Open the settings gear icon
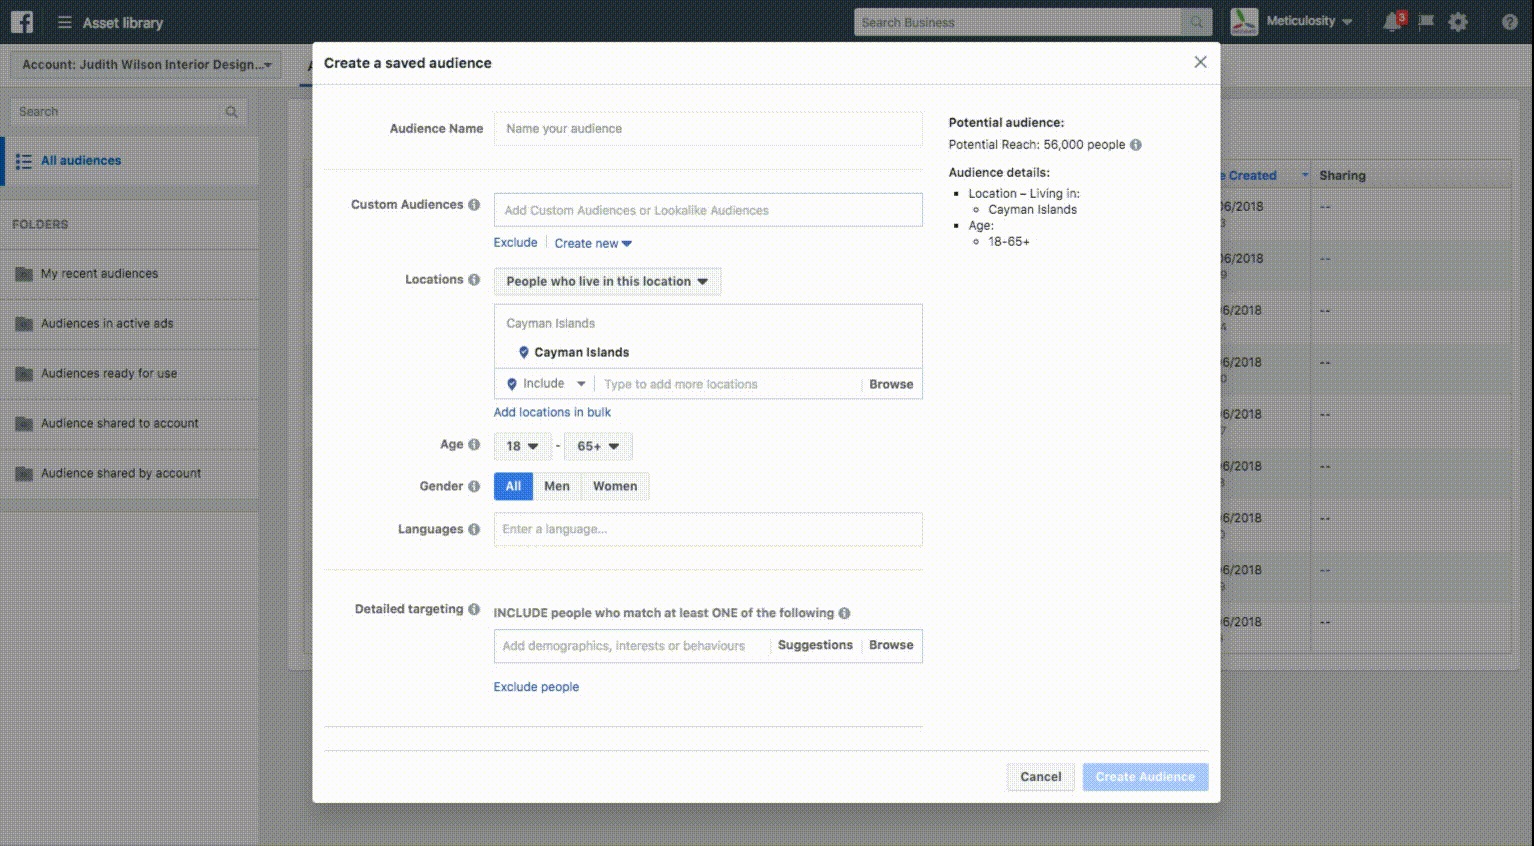 [1458, 22]
